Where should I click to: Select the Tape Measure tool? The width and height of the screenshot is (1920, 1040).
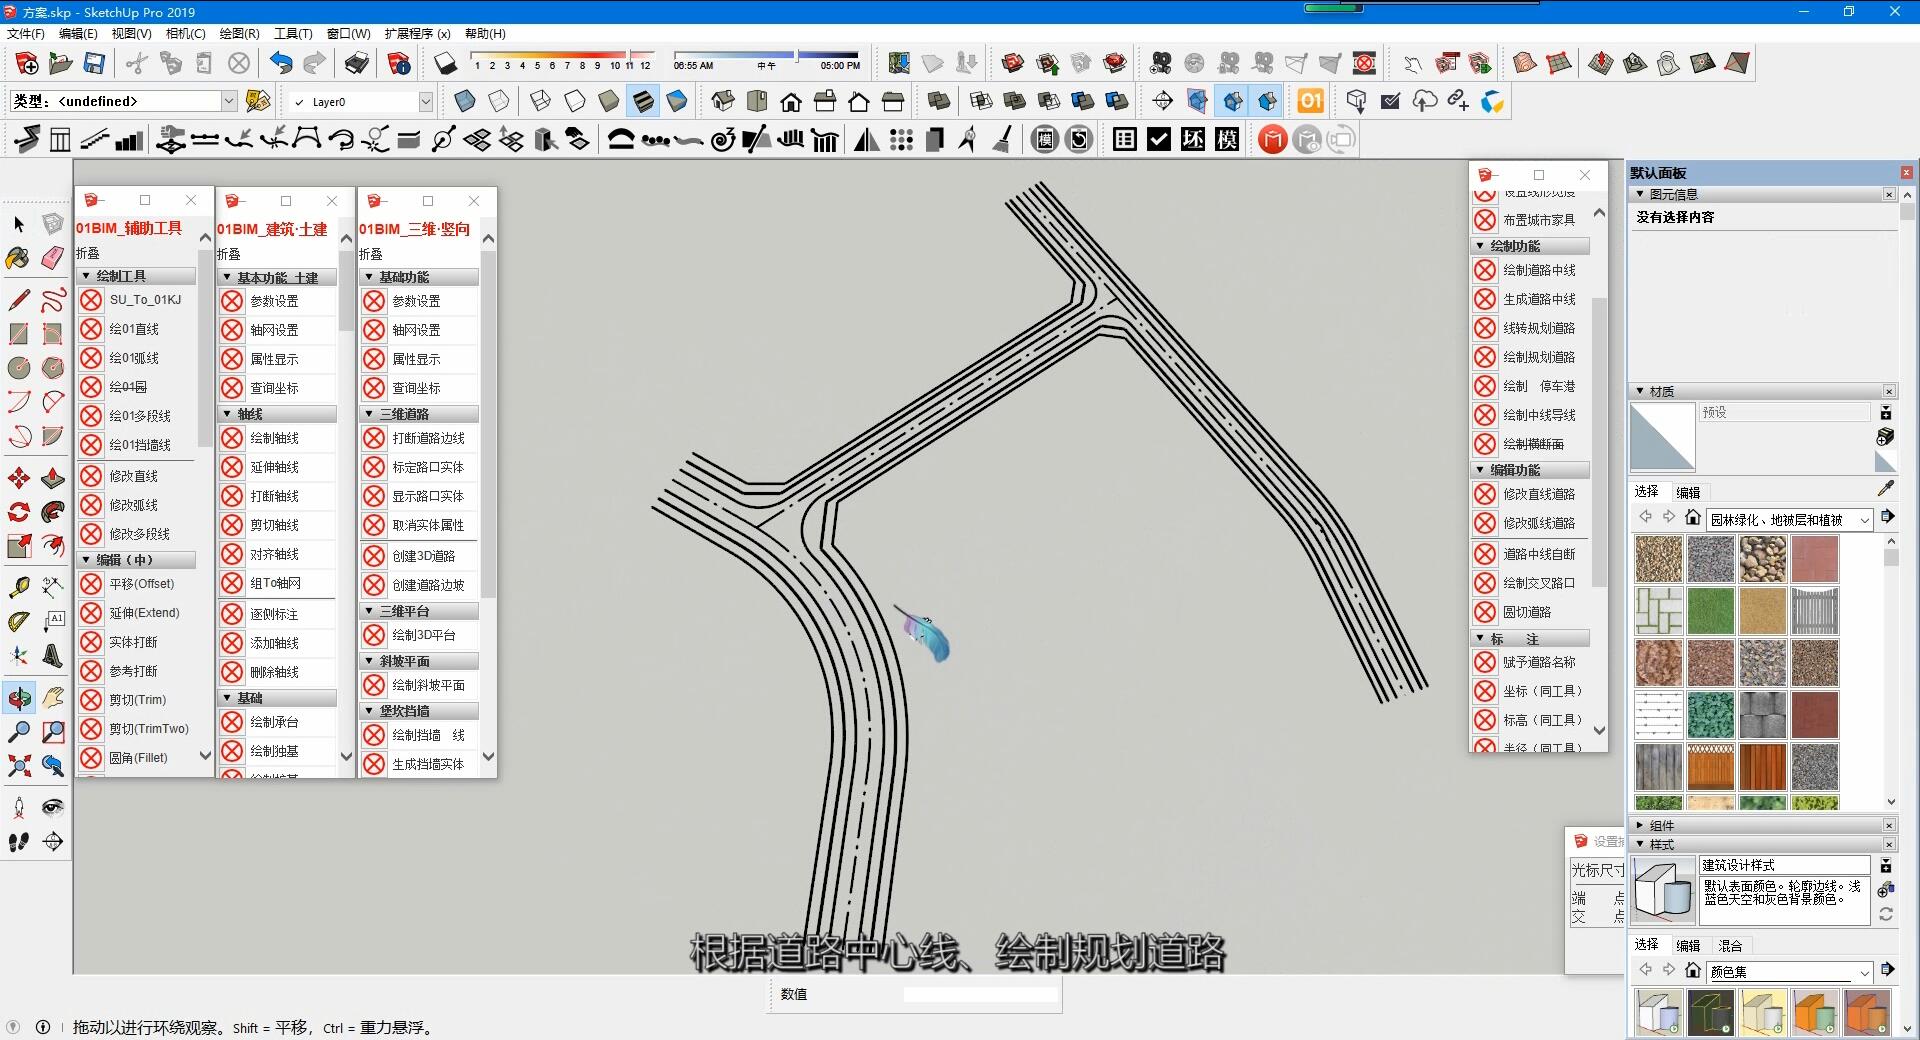(x=19, y=587)
